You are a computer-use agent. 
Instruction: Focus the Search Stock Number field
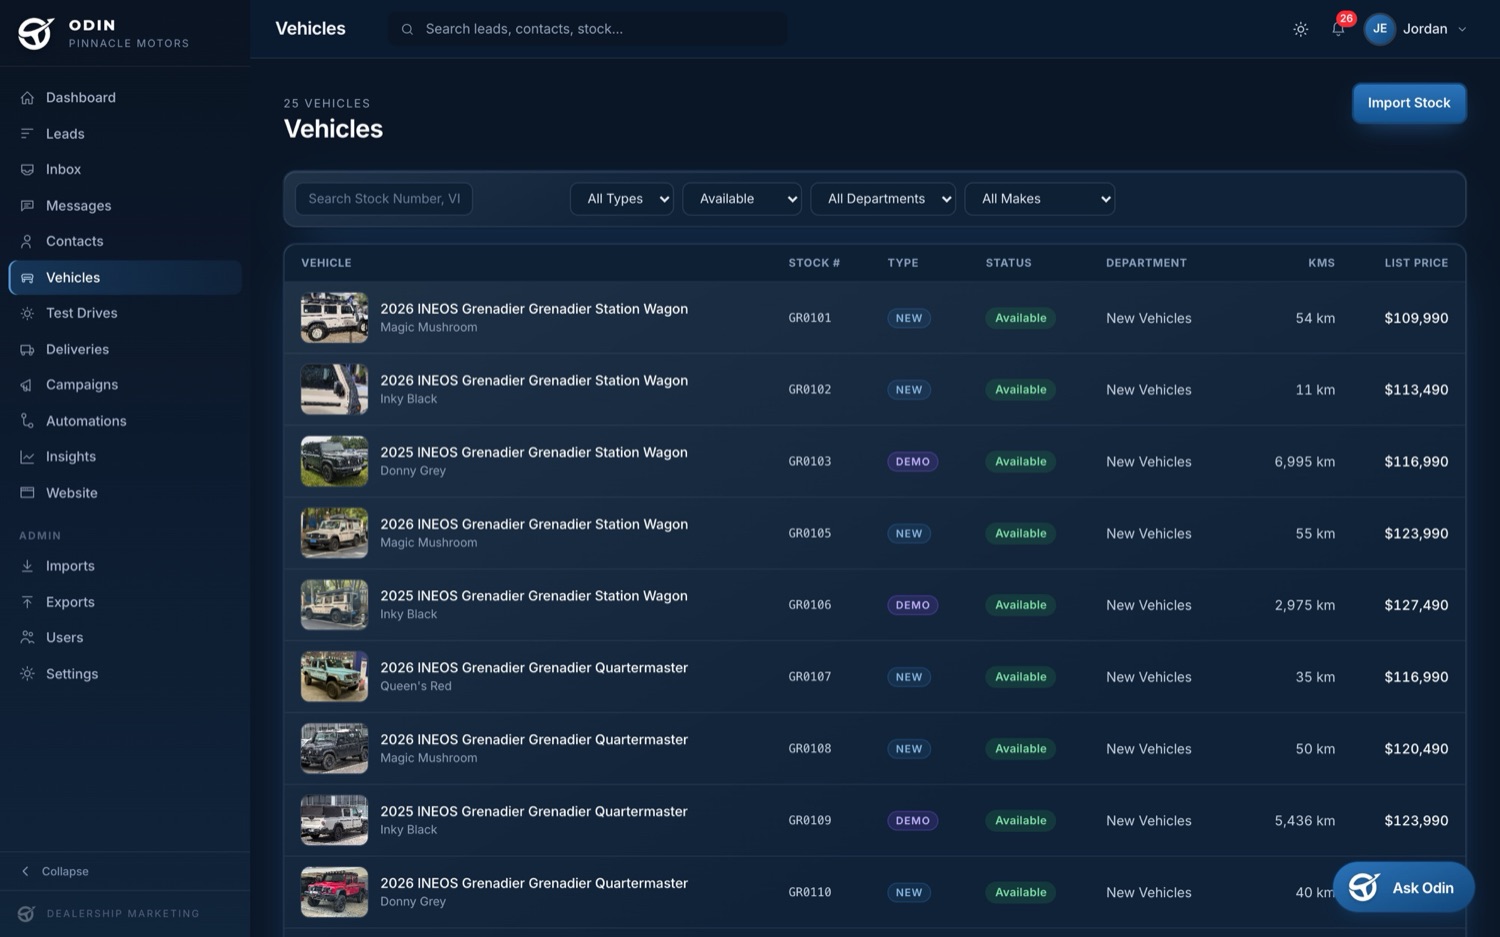tap(384, 199)
